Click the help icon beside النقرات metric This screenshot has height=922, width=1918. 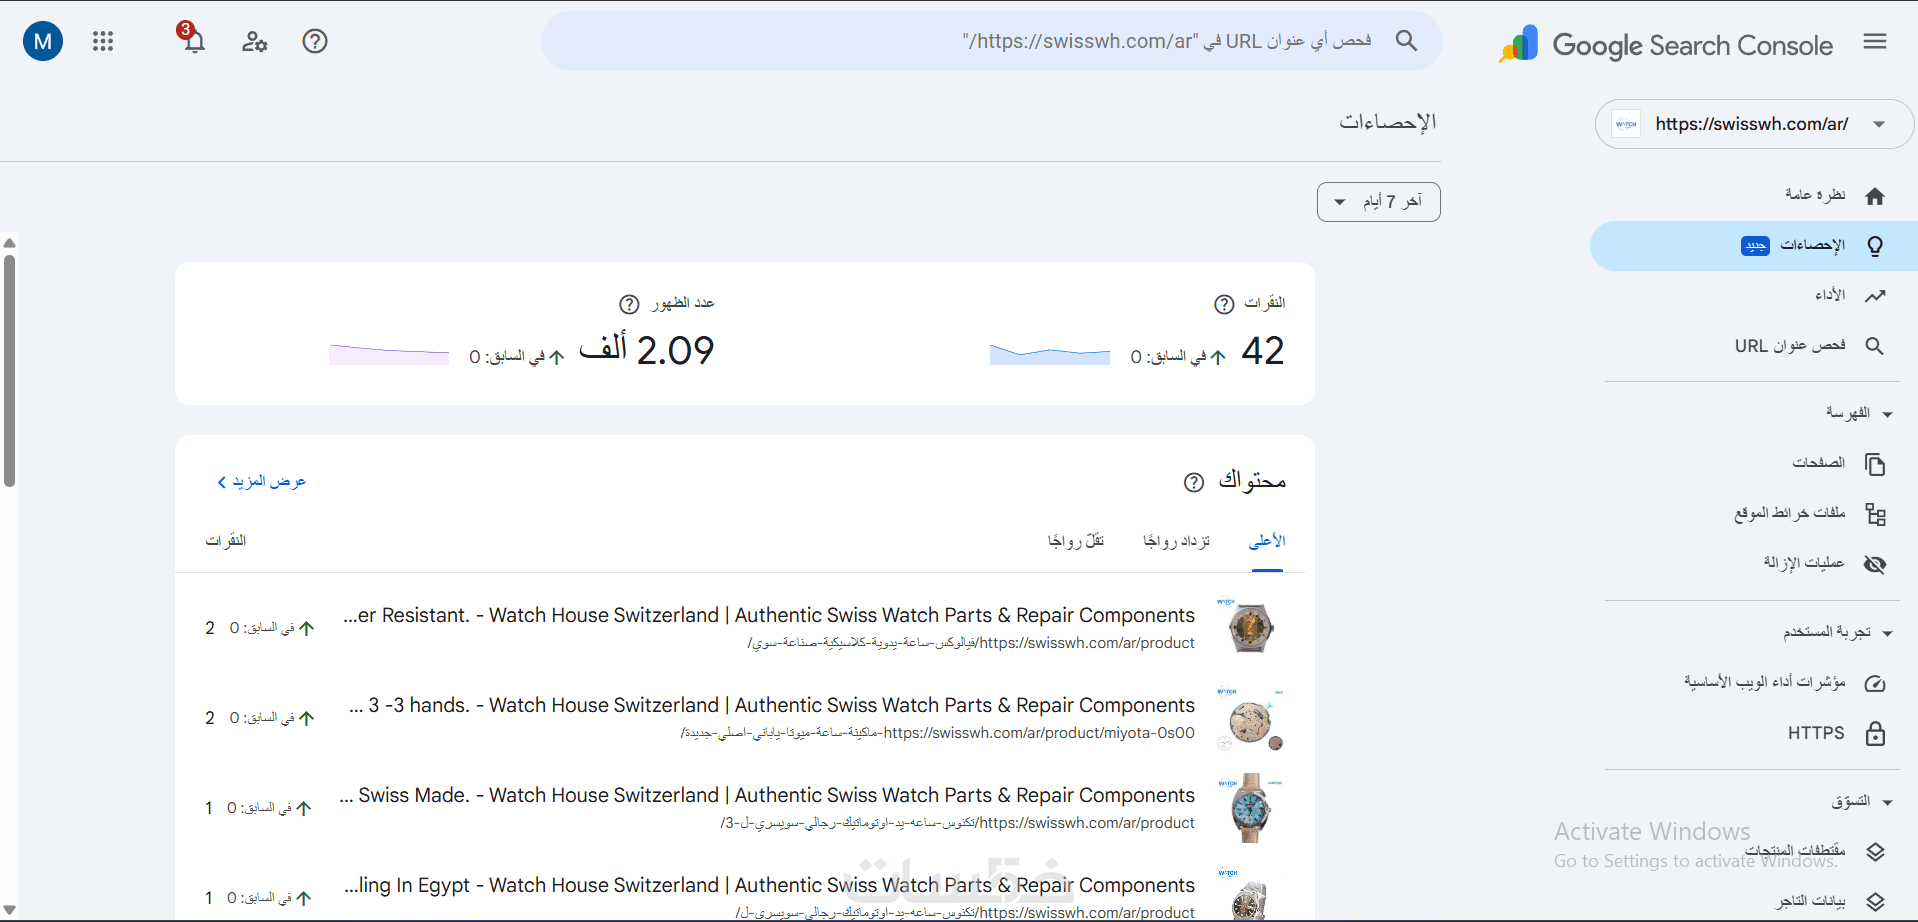[1224, 304]
